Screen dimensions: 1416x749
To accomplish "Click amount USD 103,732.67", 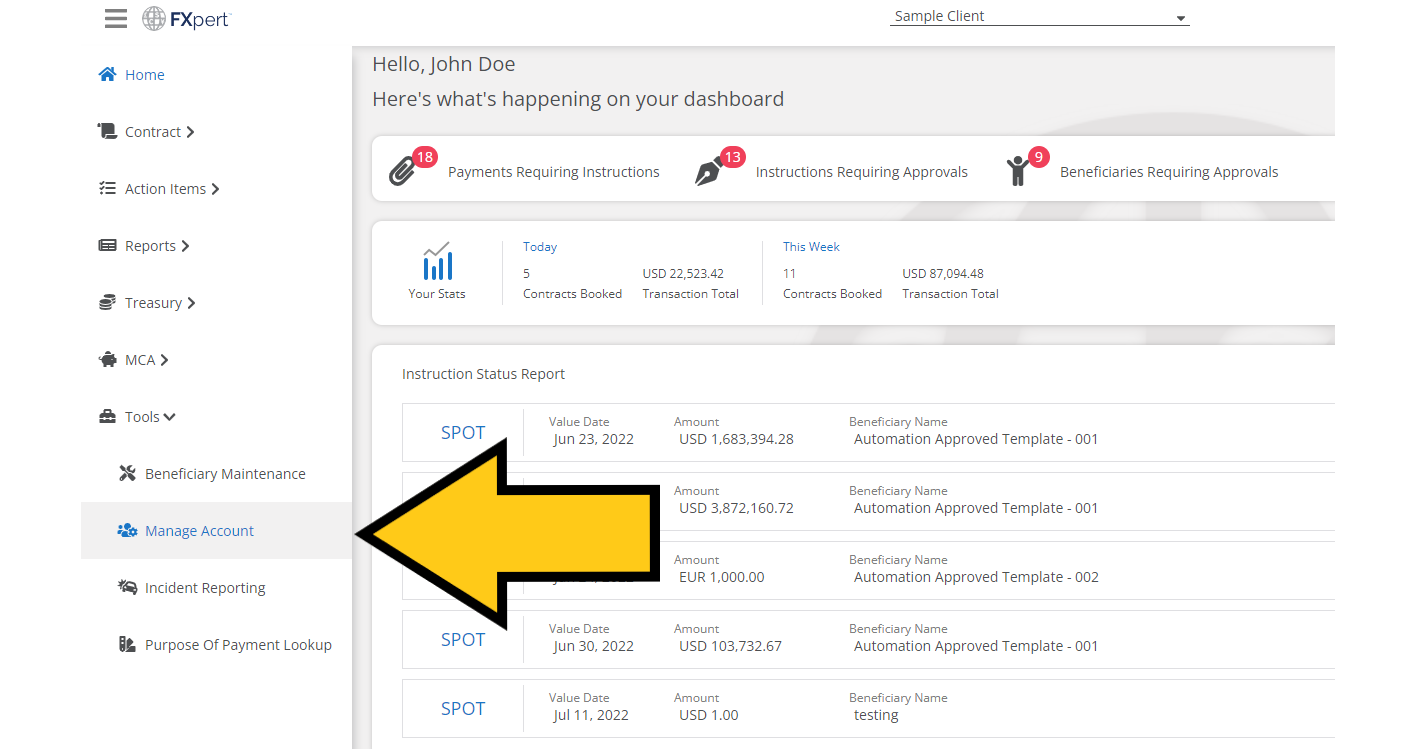I will click(730, 646).
